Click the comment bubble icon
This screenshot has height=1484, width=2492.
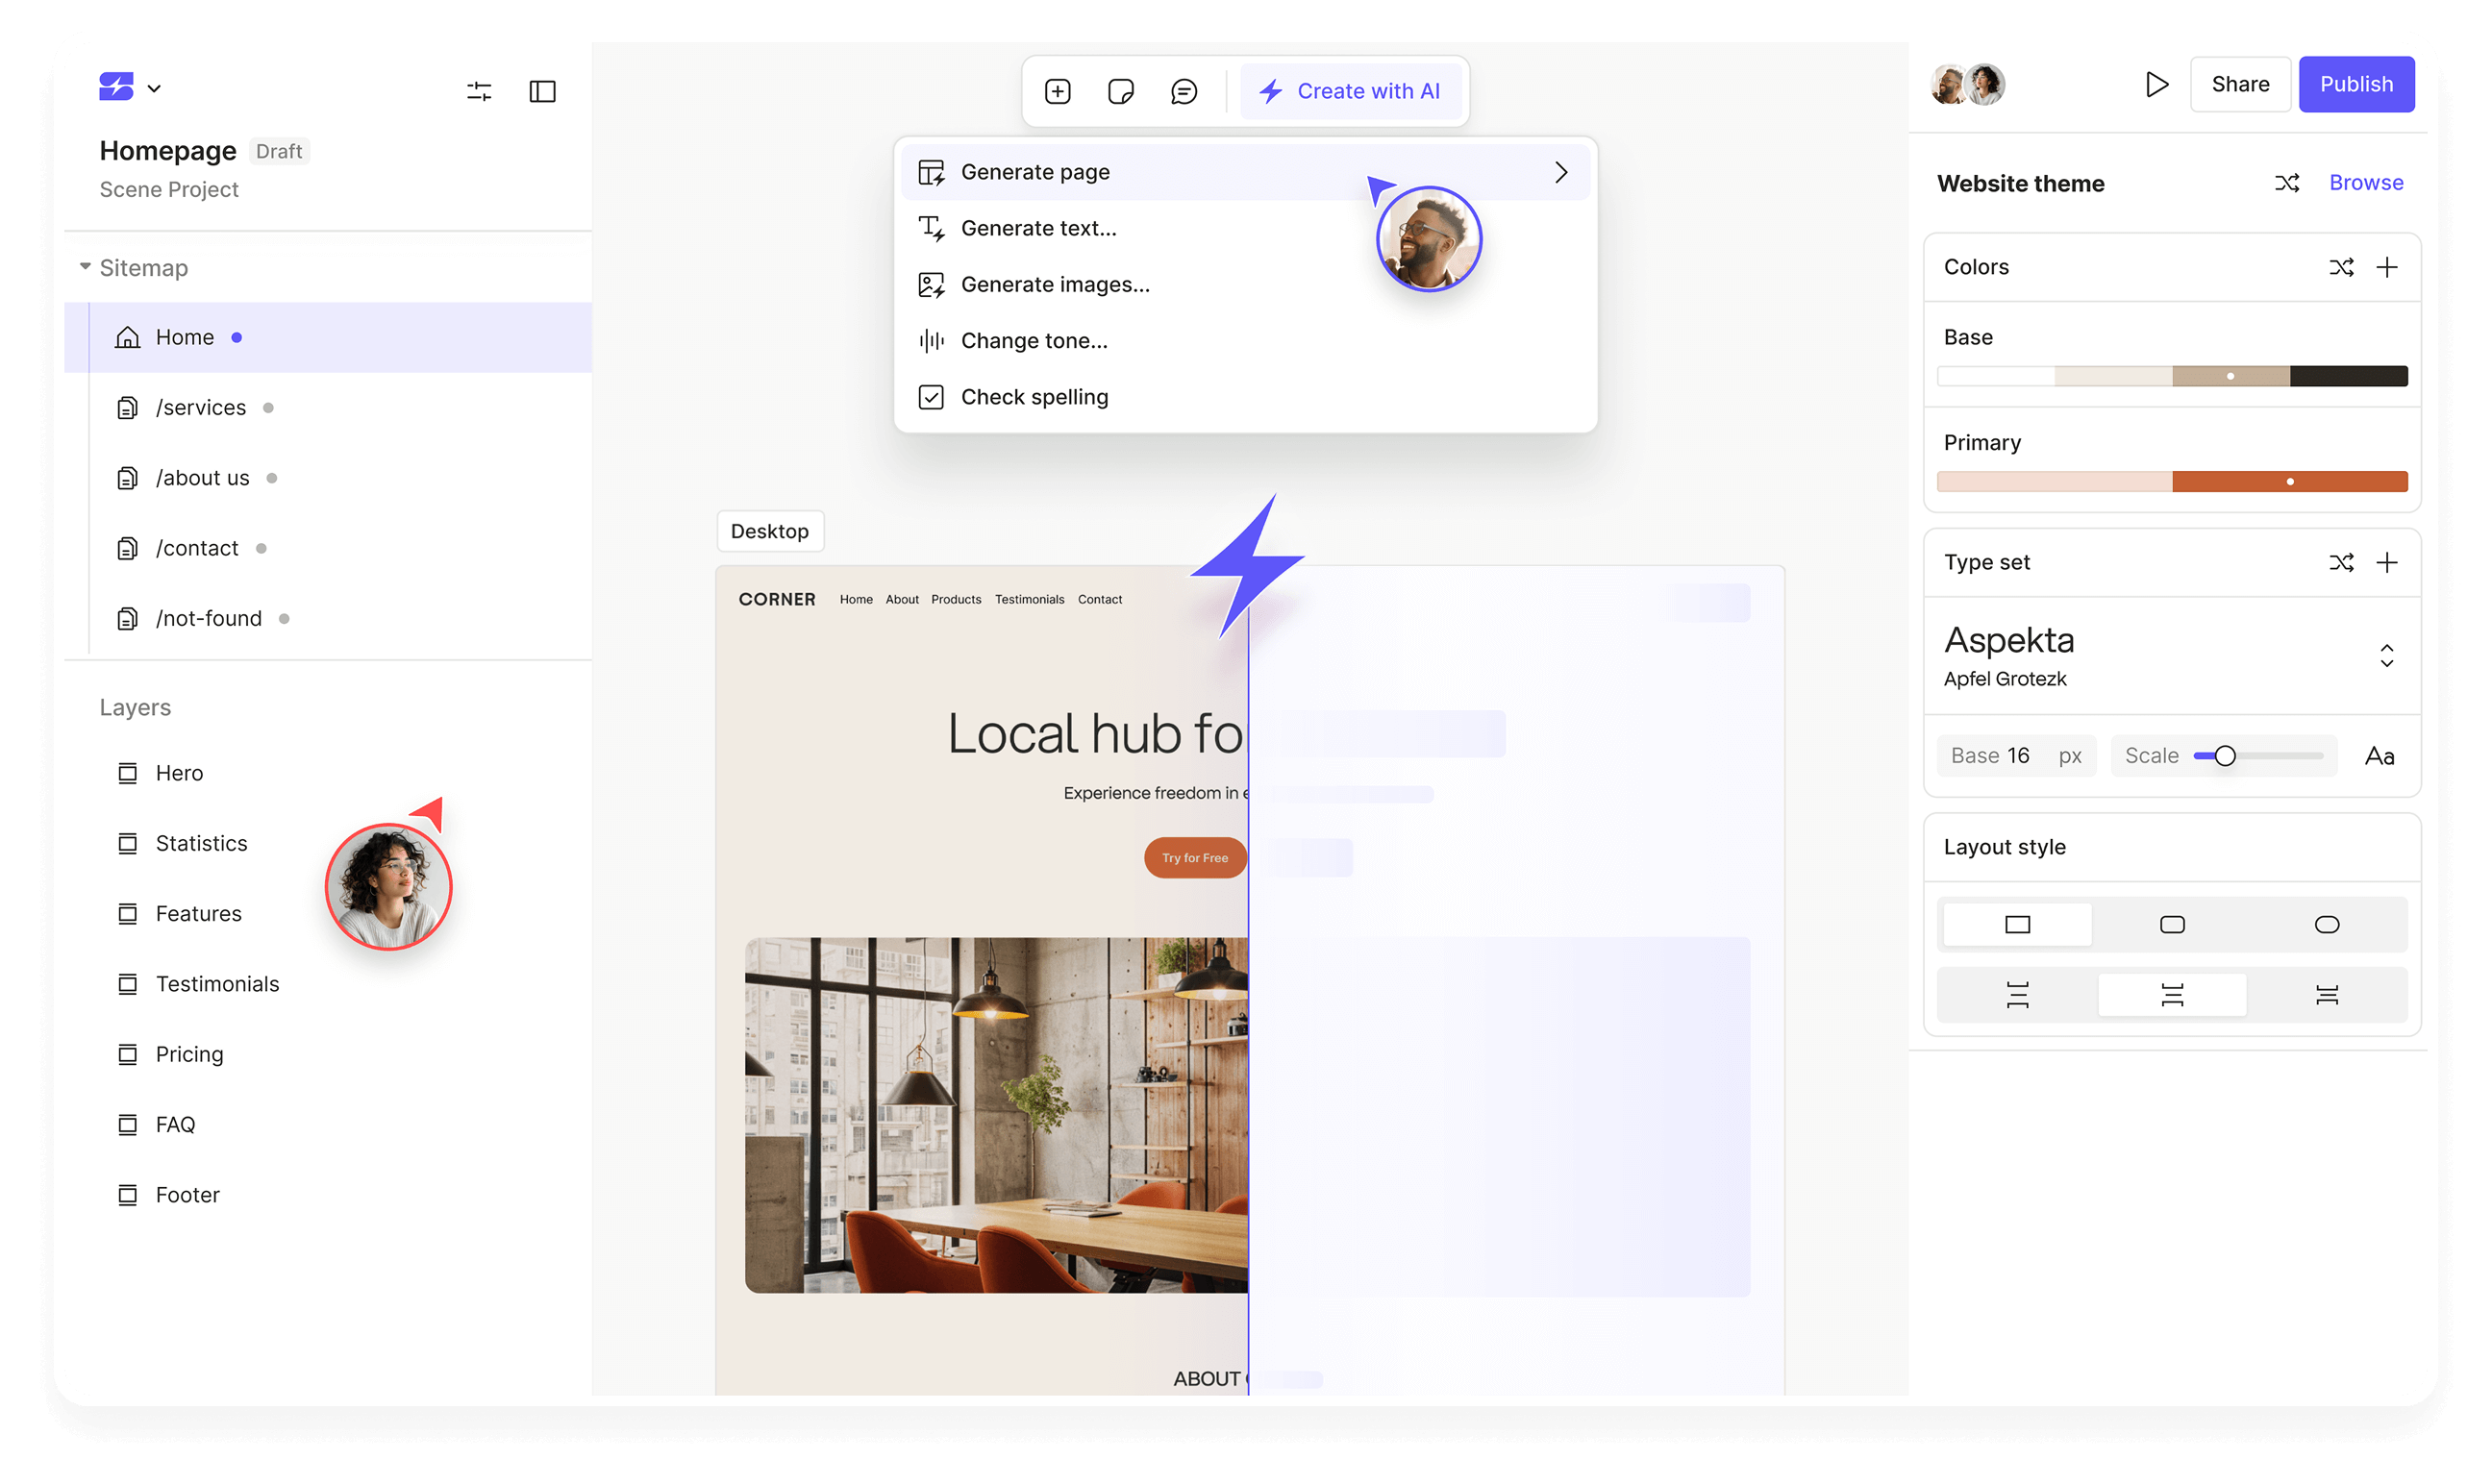click(1183, 91)
